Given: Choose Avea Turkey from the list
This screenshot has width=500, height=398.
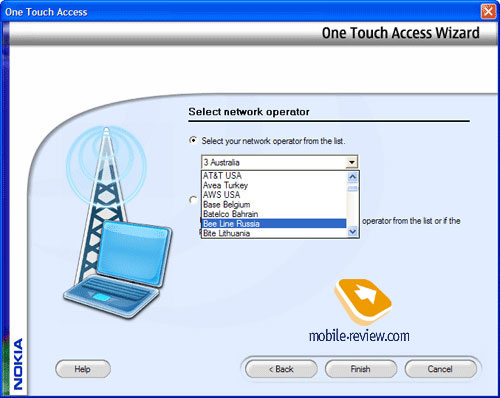Looking at the screenshot, I should pos(274,185).
